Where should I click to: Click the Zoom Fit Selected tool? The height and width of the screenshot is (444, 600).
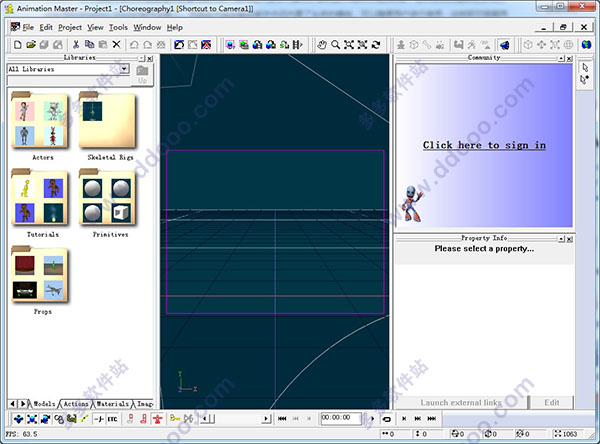point(362,45)
